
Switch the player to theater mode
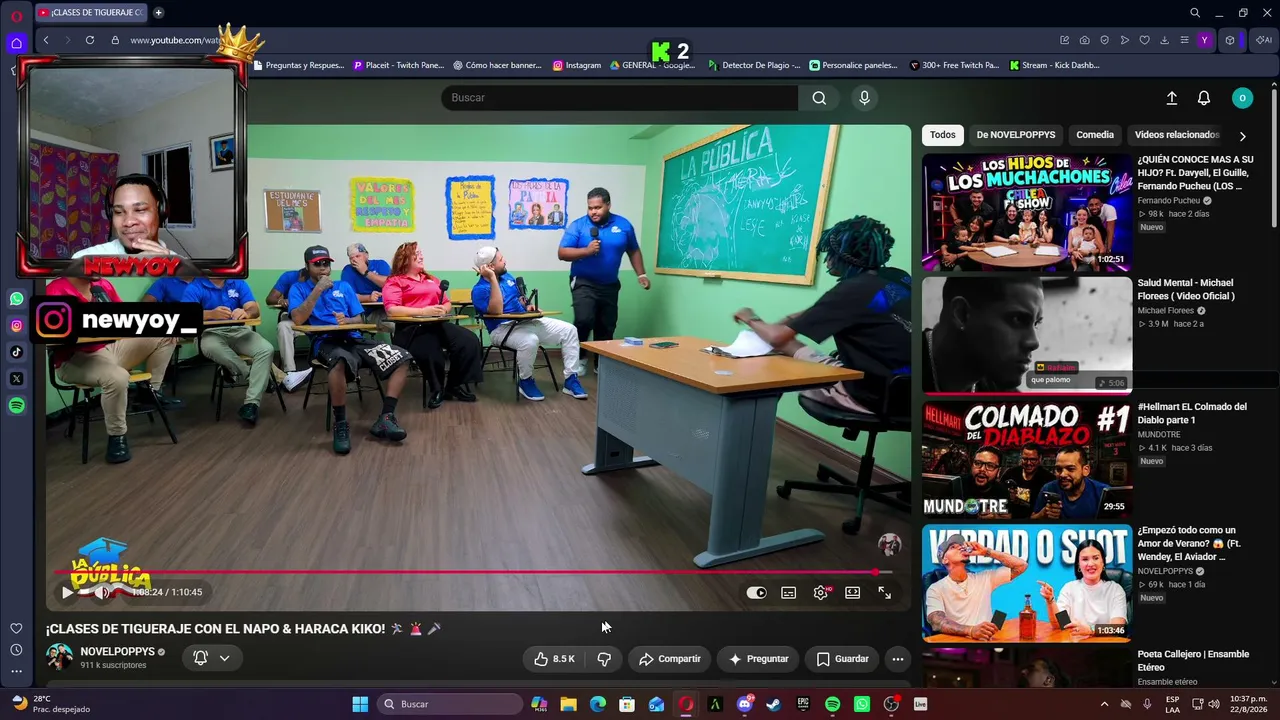[853, 593]
